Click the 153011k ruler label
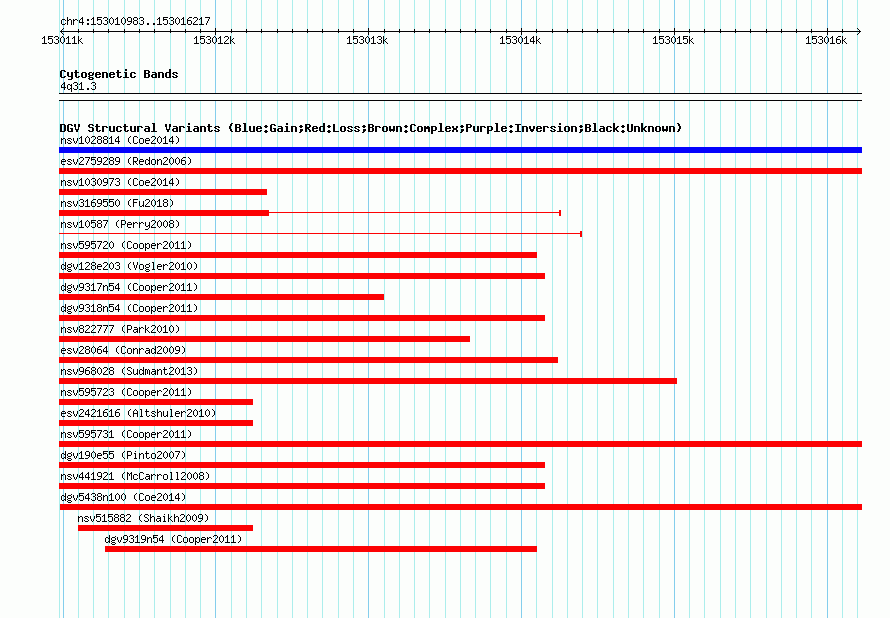The image size is (890, 618). pos(62,40)
